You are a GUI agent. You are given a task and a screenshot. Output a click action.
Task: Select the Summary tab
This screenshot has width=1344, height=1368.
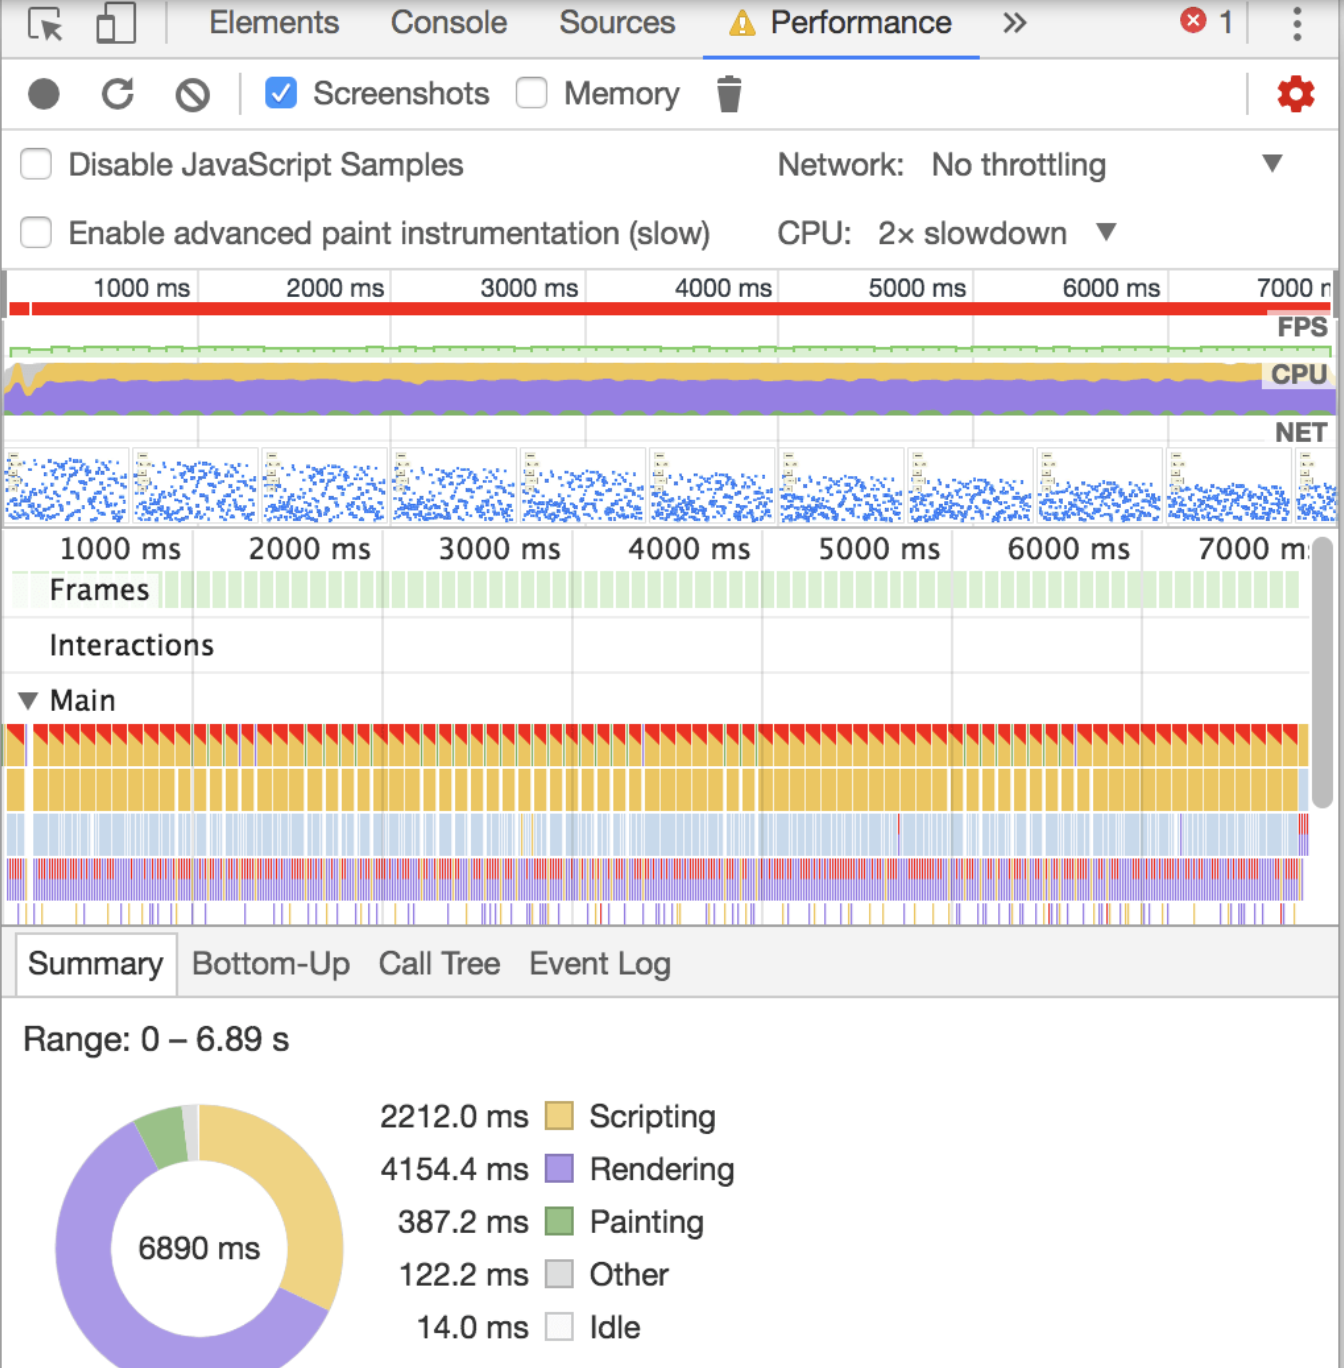point(96,963)
